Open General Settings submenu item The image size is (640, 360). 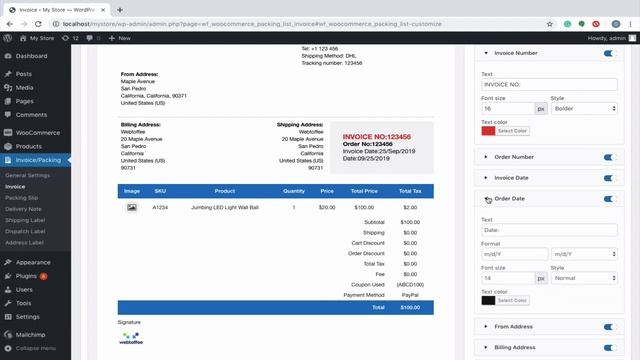click(27, 175)
